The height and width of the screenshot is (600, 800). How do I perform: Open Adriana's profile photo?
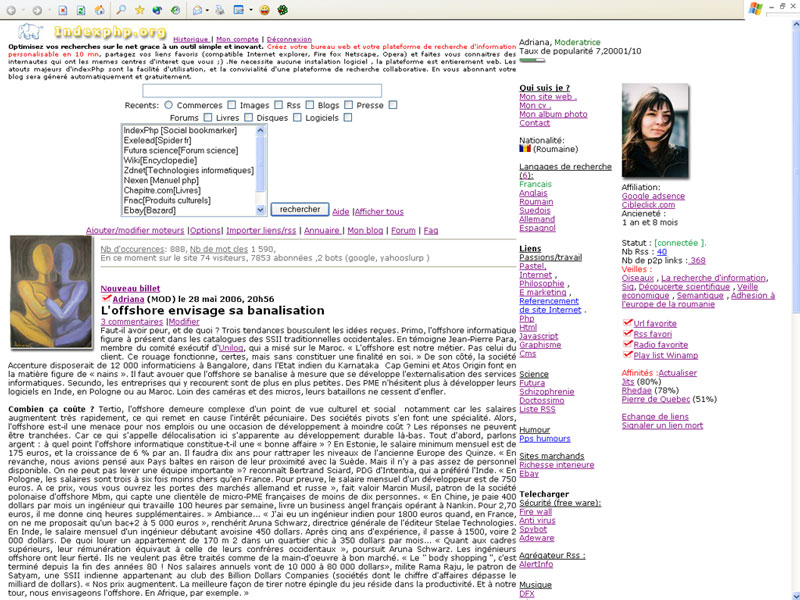(655, 131)
